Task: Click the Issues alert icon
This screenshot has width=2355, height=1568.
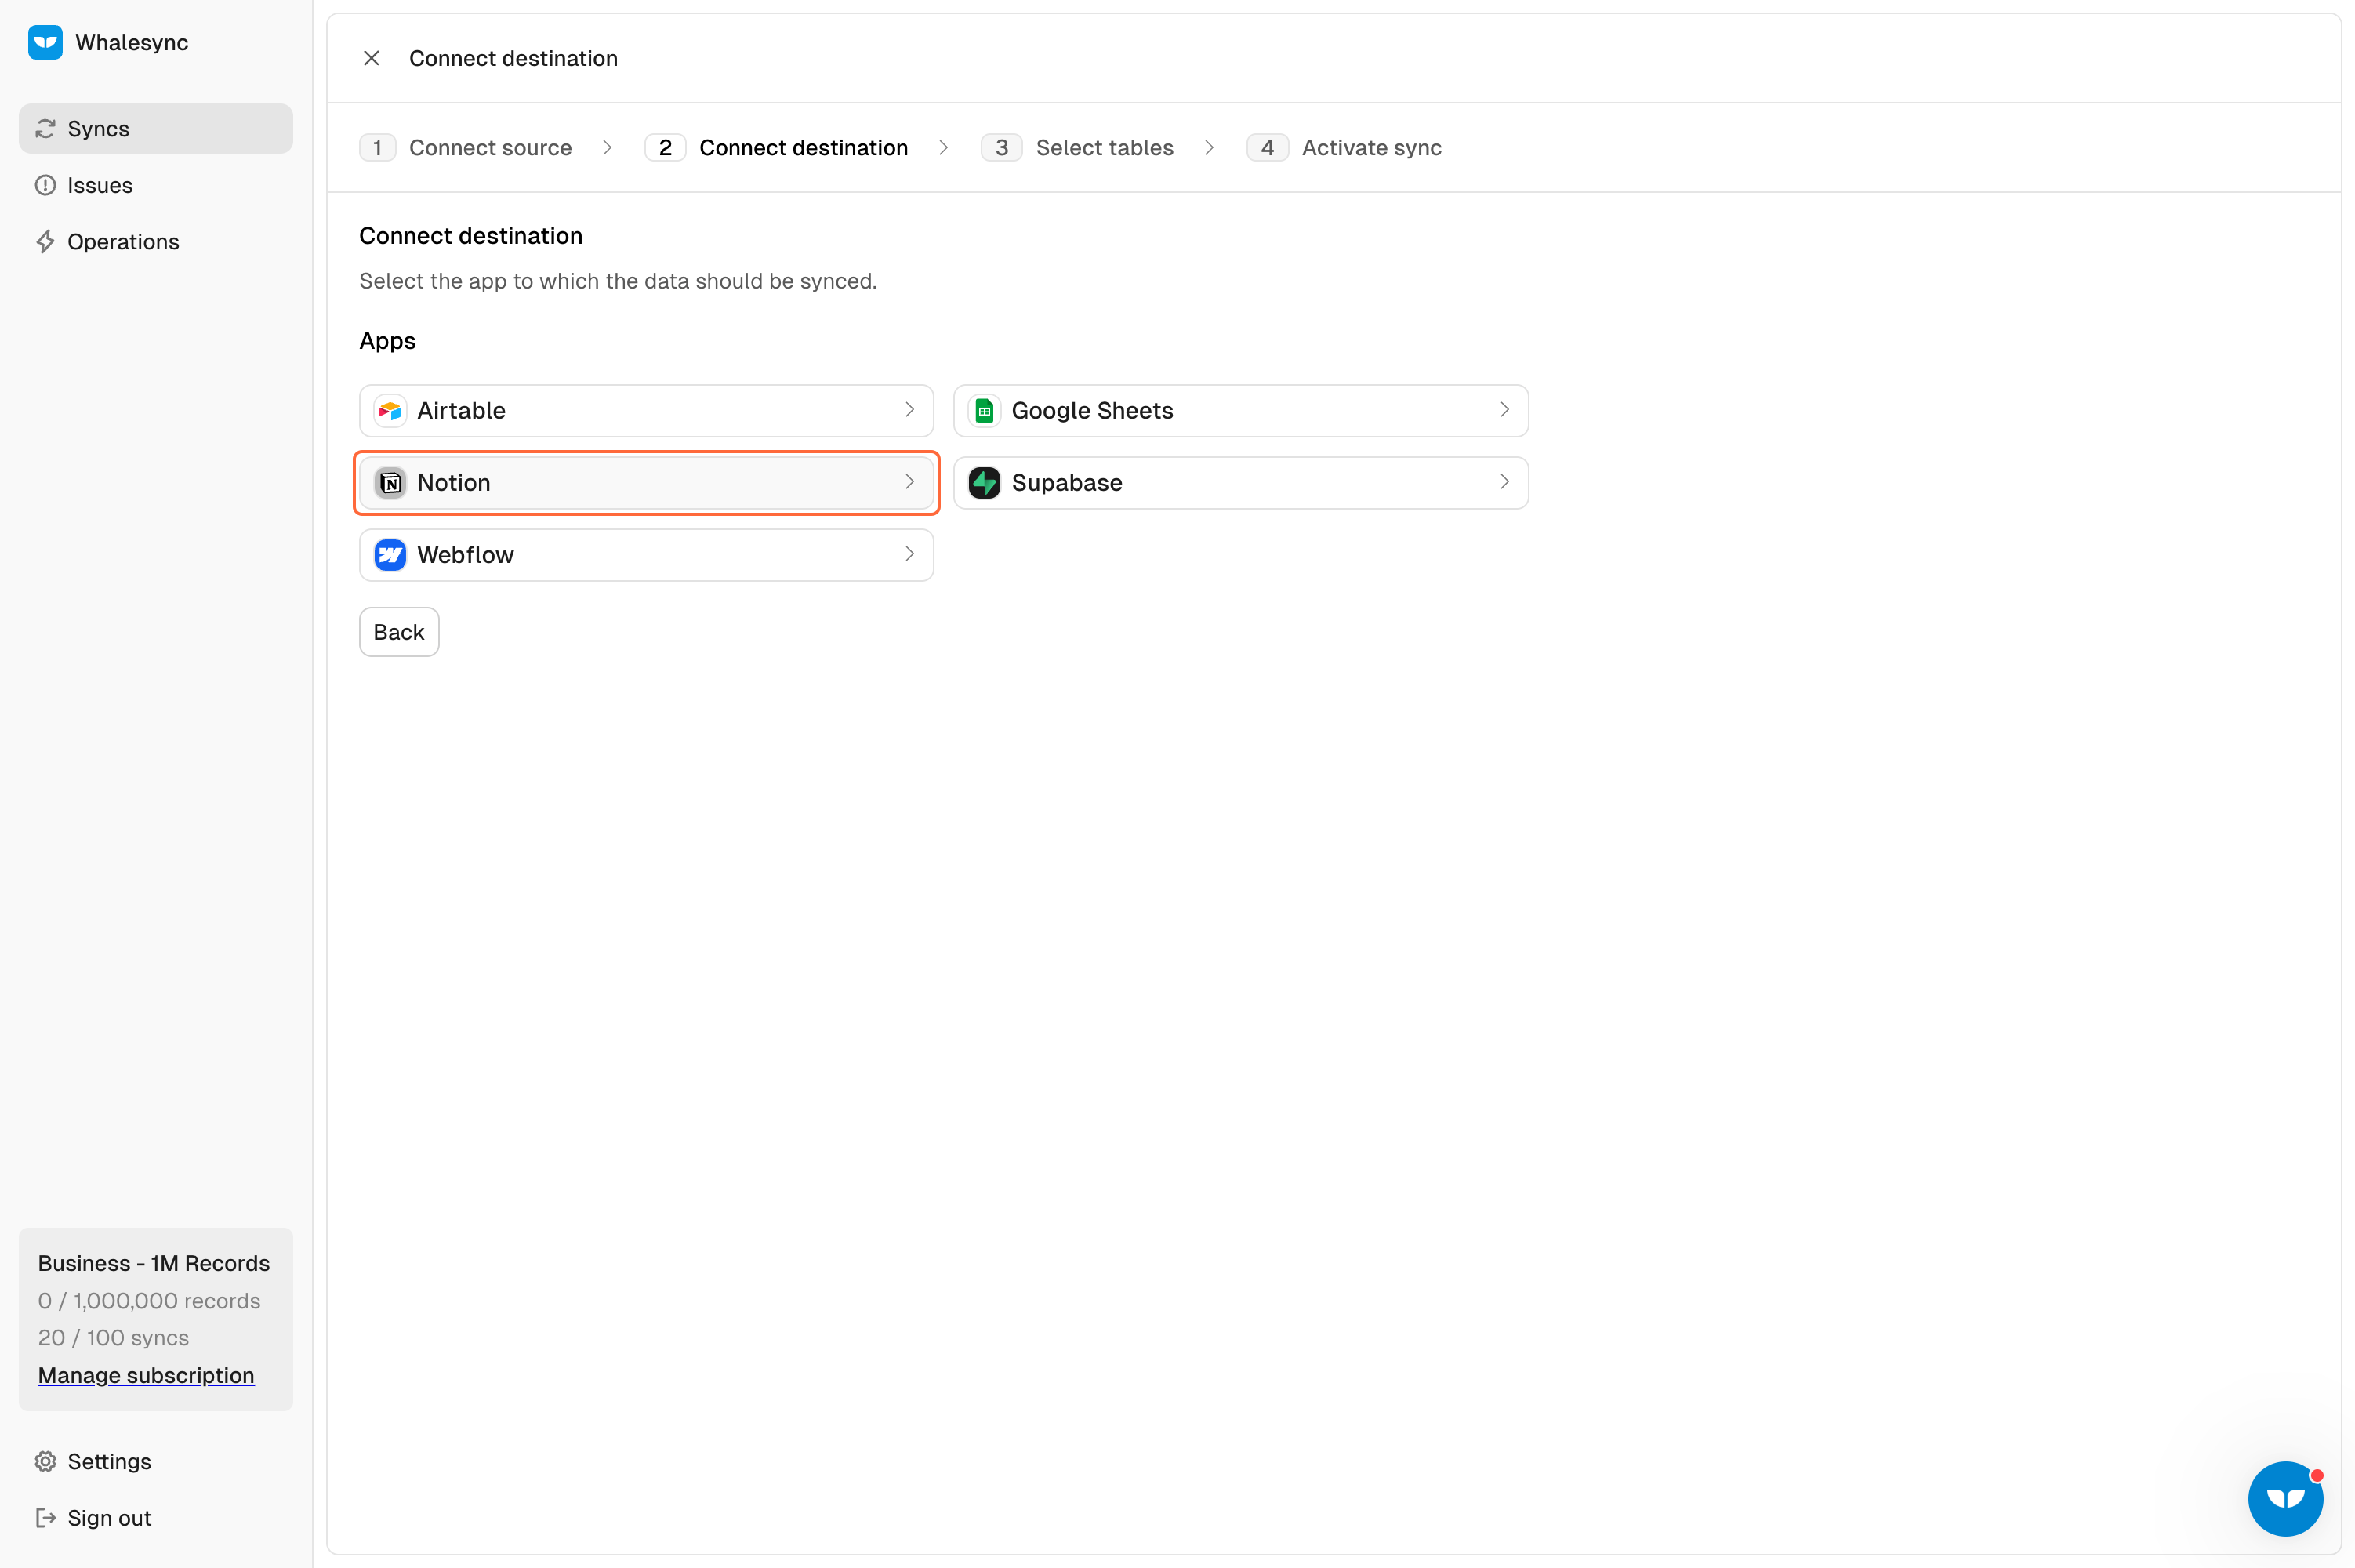Action: pos(45,185)
